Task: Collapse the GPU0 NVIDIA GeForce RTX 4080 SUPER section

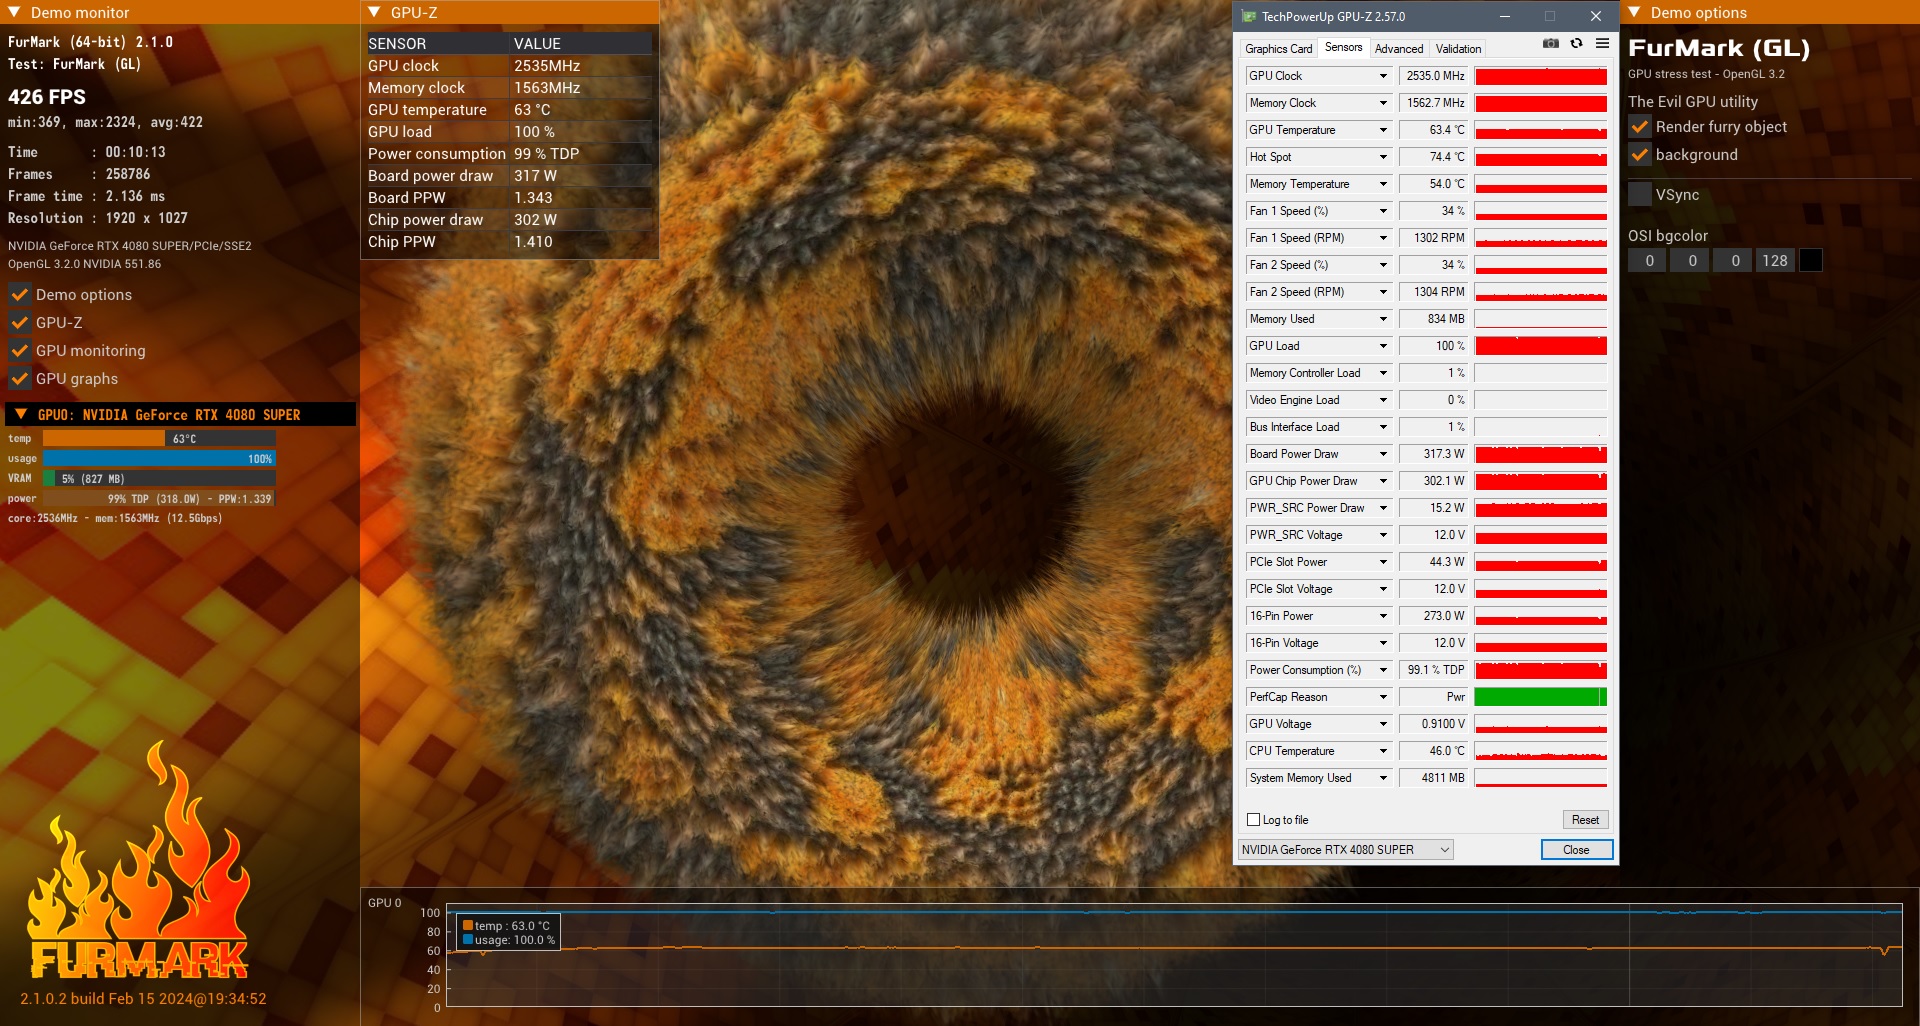Action: pos(21,414)
